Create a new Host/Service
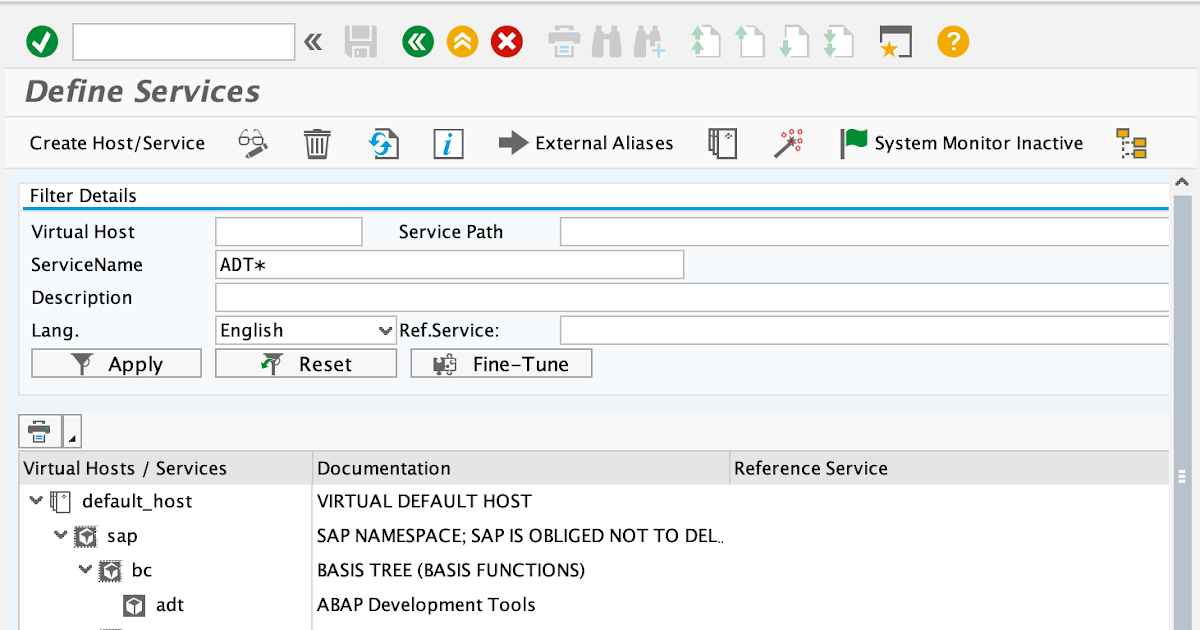Screen dimensions: 1200x630 (117, 143)
